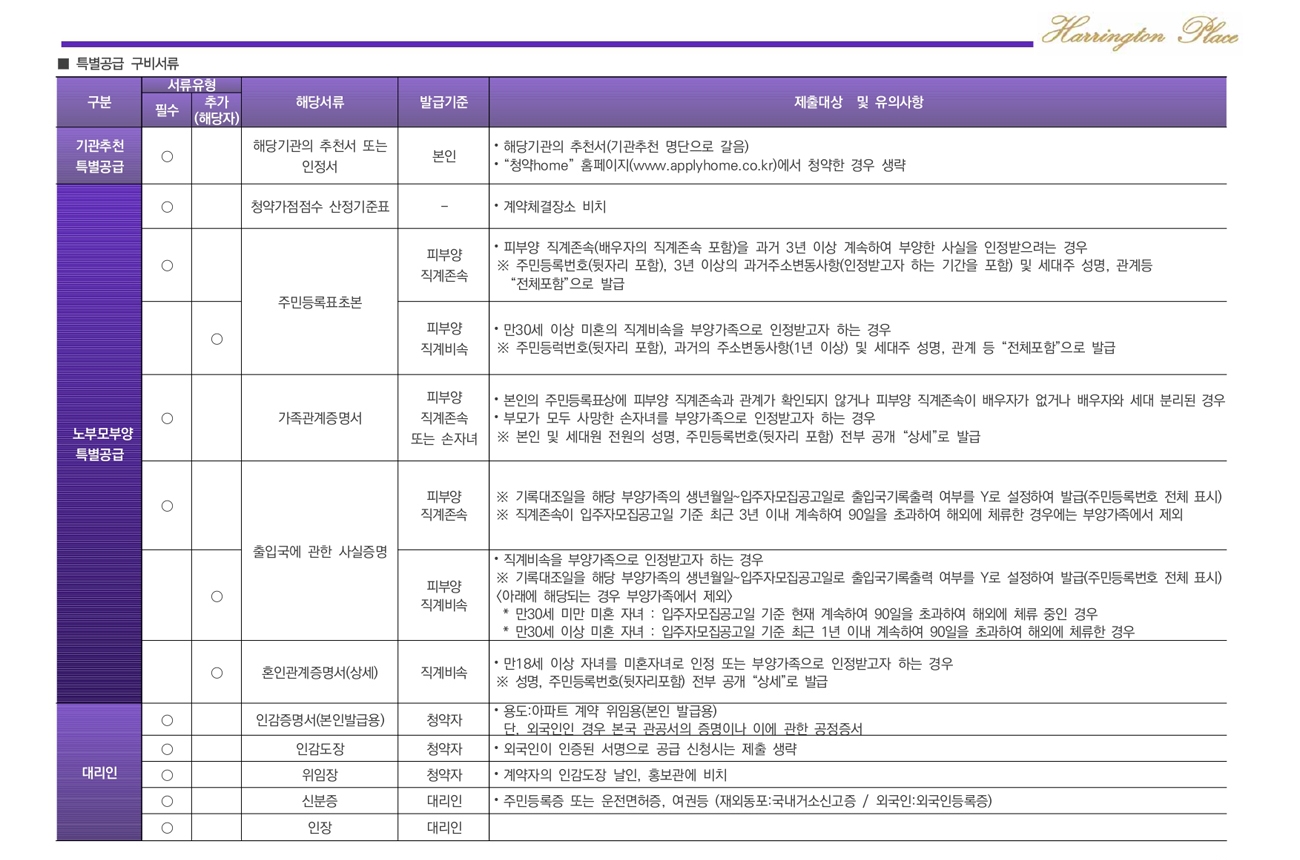Click the '만30세 미만 미혼 자녀' line
1300x860 pixels.
click(800, 614)
